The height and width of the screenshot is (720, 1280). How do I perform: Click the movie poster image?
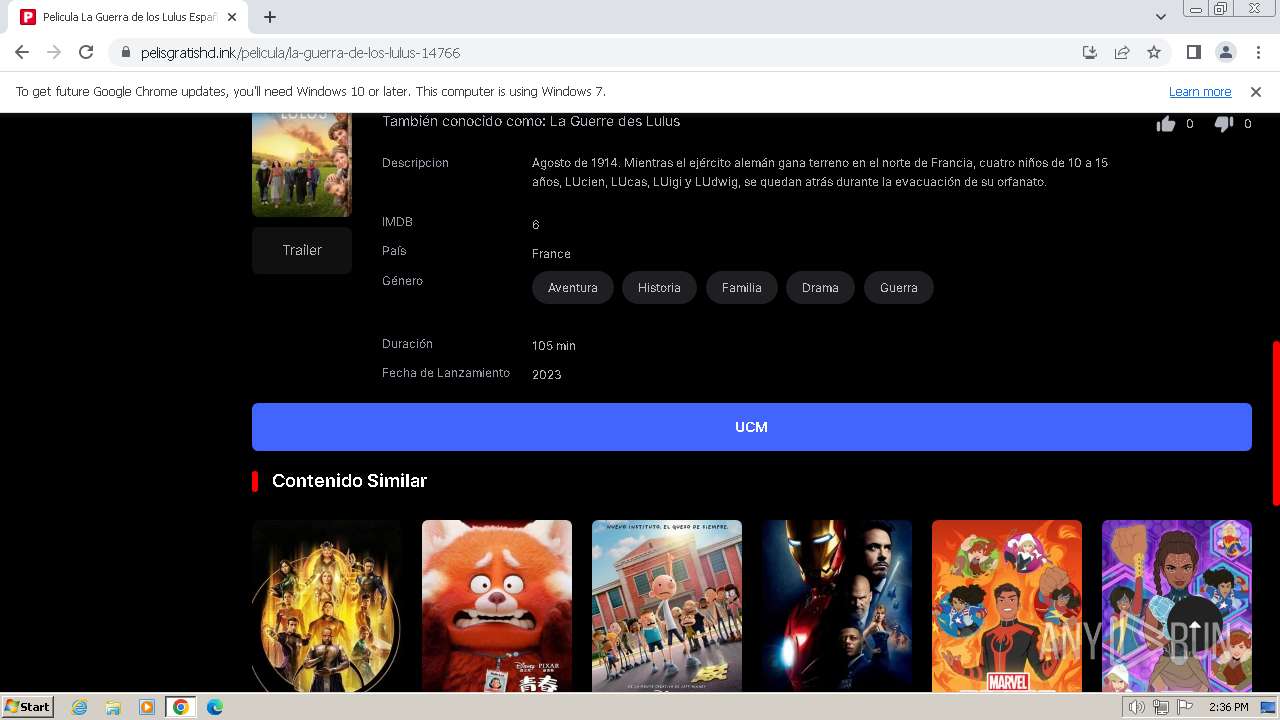click(x=302, y=165)
